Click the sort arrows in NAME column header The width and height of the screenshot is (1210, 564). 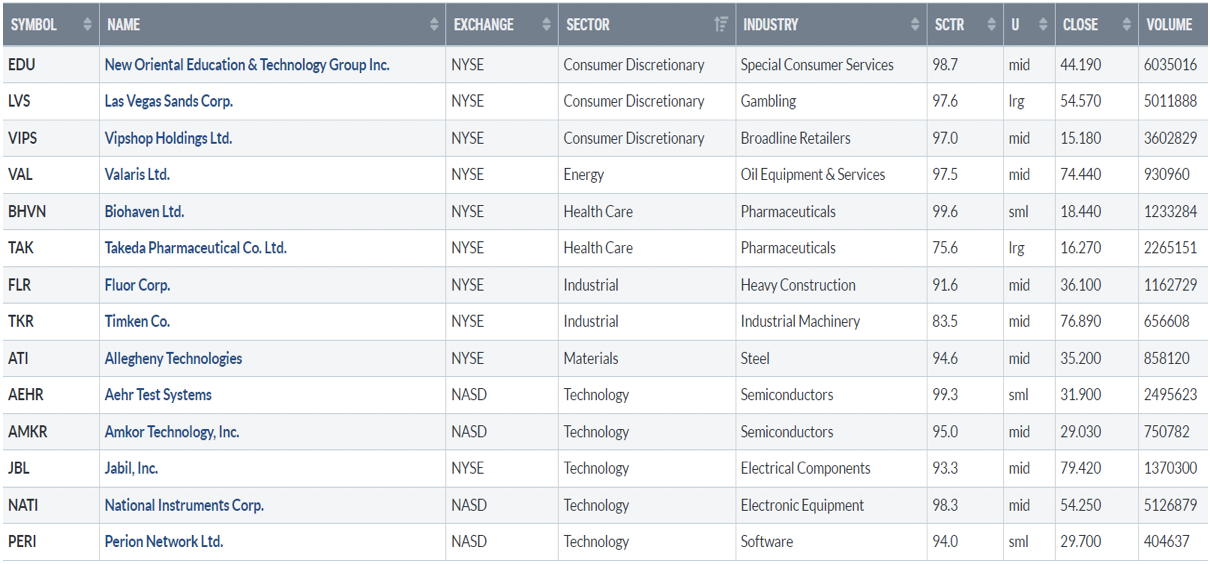(x=434, y=25)
